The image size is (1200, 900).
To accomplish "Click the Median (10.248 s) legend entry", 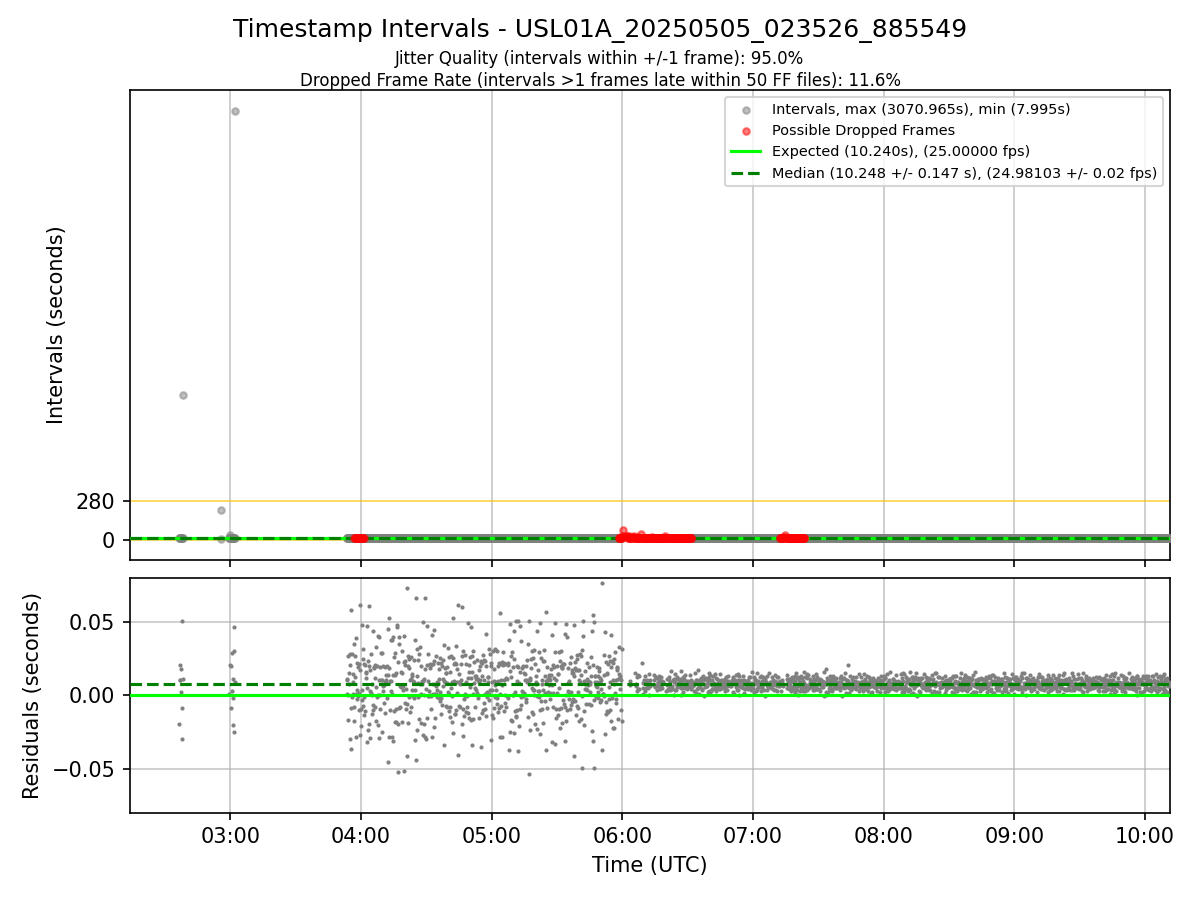I will [965, 173].
